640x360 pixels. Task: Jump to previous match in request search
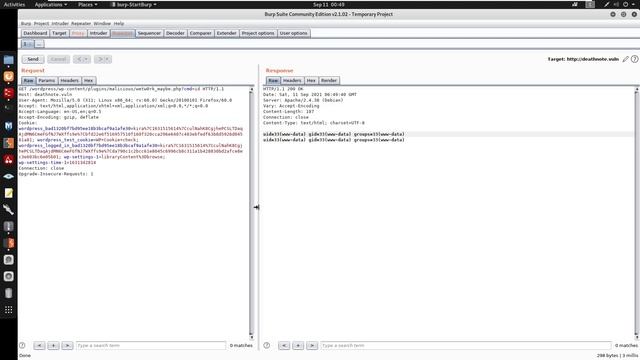[39, 345]
